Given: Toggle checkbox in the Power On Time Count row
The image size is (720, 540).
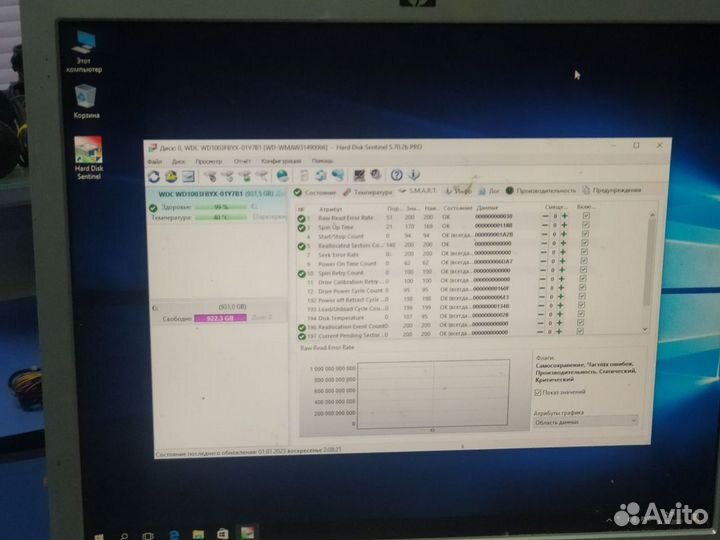Looking at the screenshot, I should tap(584, 260).
